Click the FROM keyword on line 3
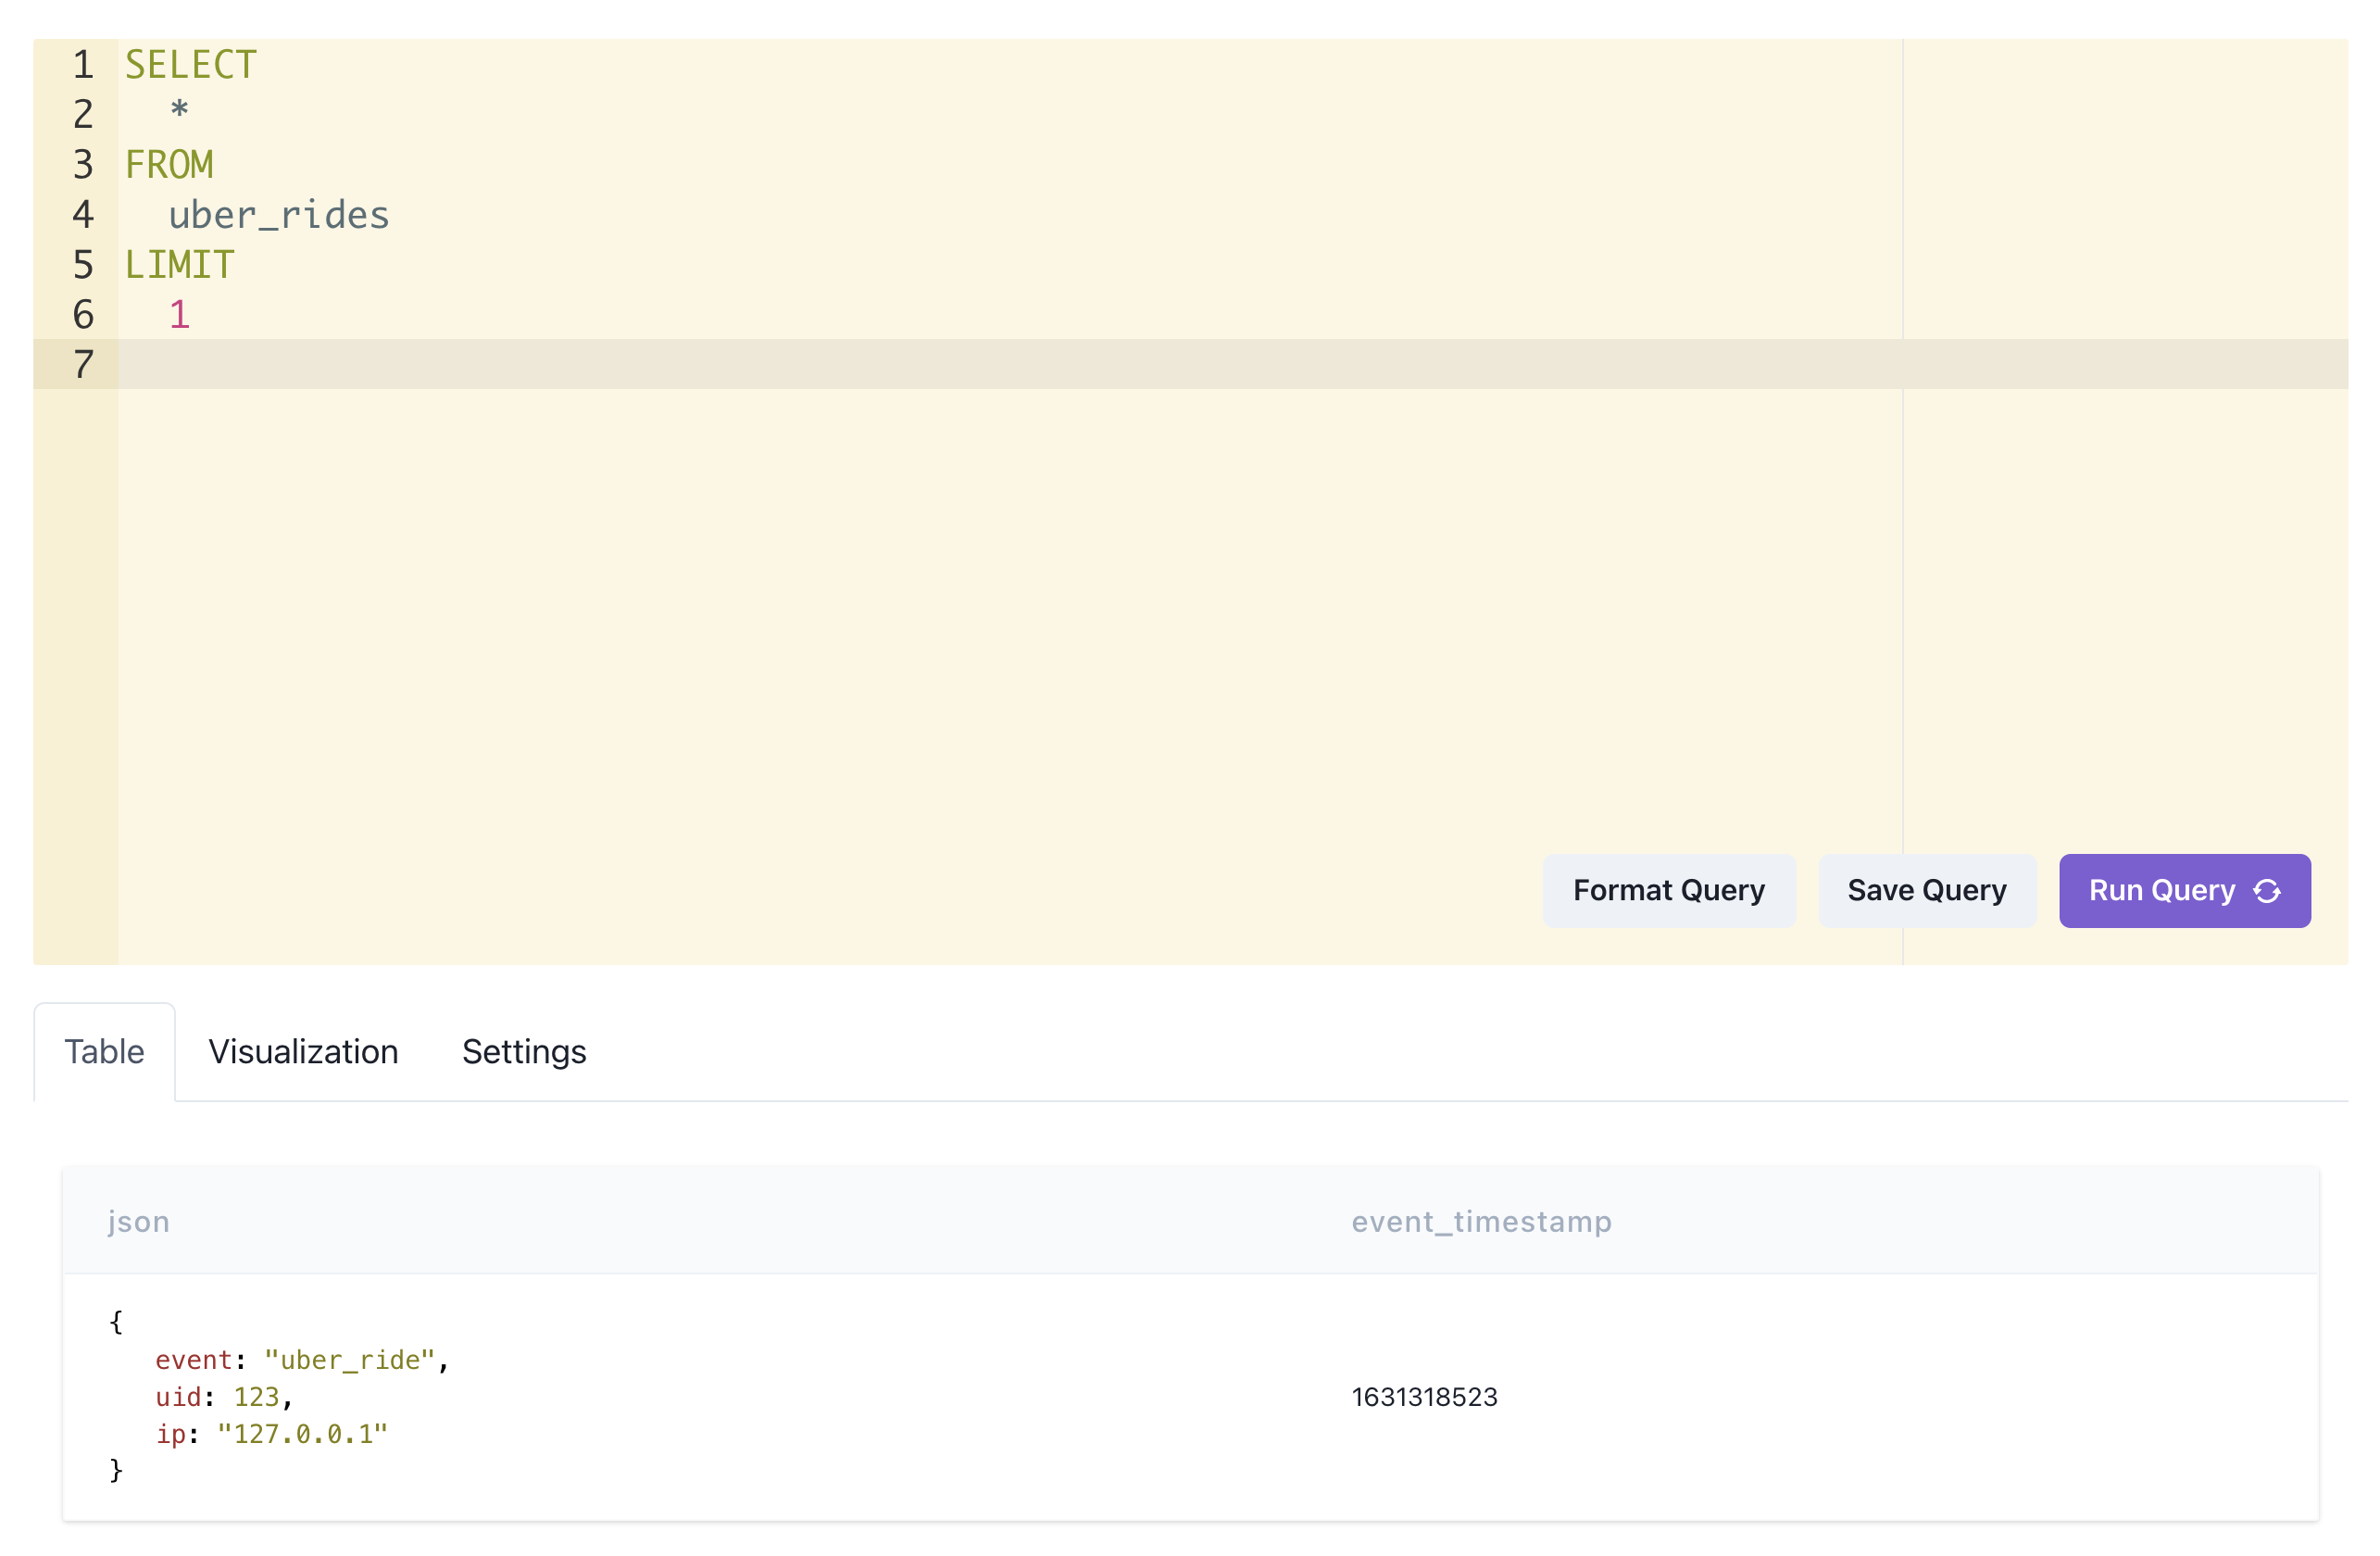2380x1556 pixels. 169,165
